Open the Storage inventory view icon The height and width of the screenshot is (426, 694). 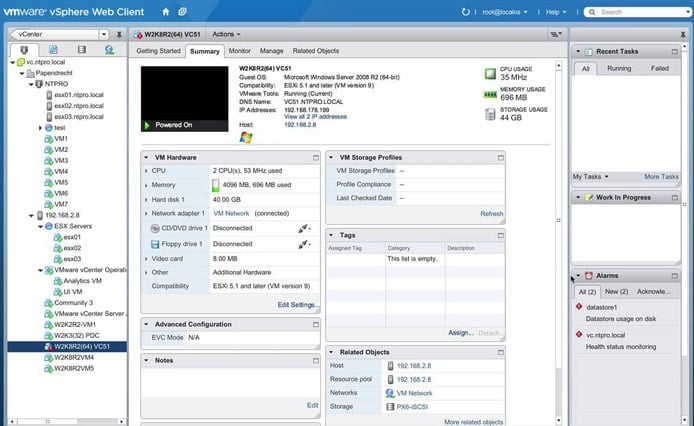click(x=80, y=50)
